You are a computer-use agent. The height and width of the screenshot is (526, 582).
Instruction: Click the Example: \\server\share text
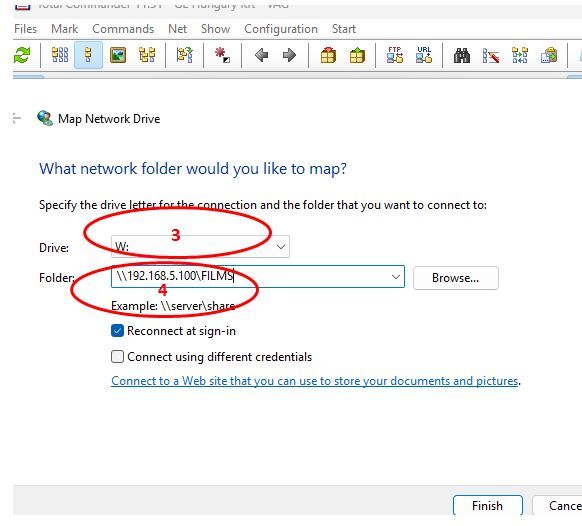tap(173, 306)
